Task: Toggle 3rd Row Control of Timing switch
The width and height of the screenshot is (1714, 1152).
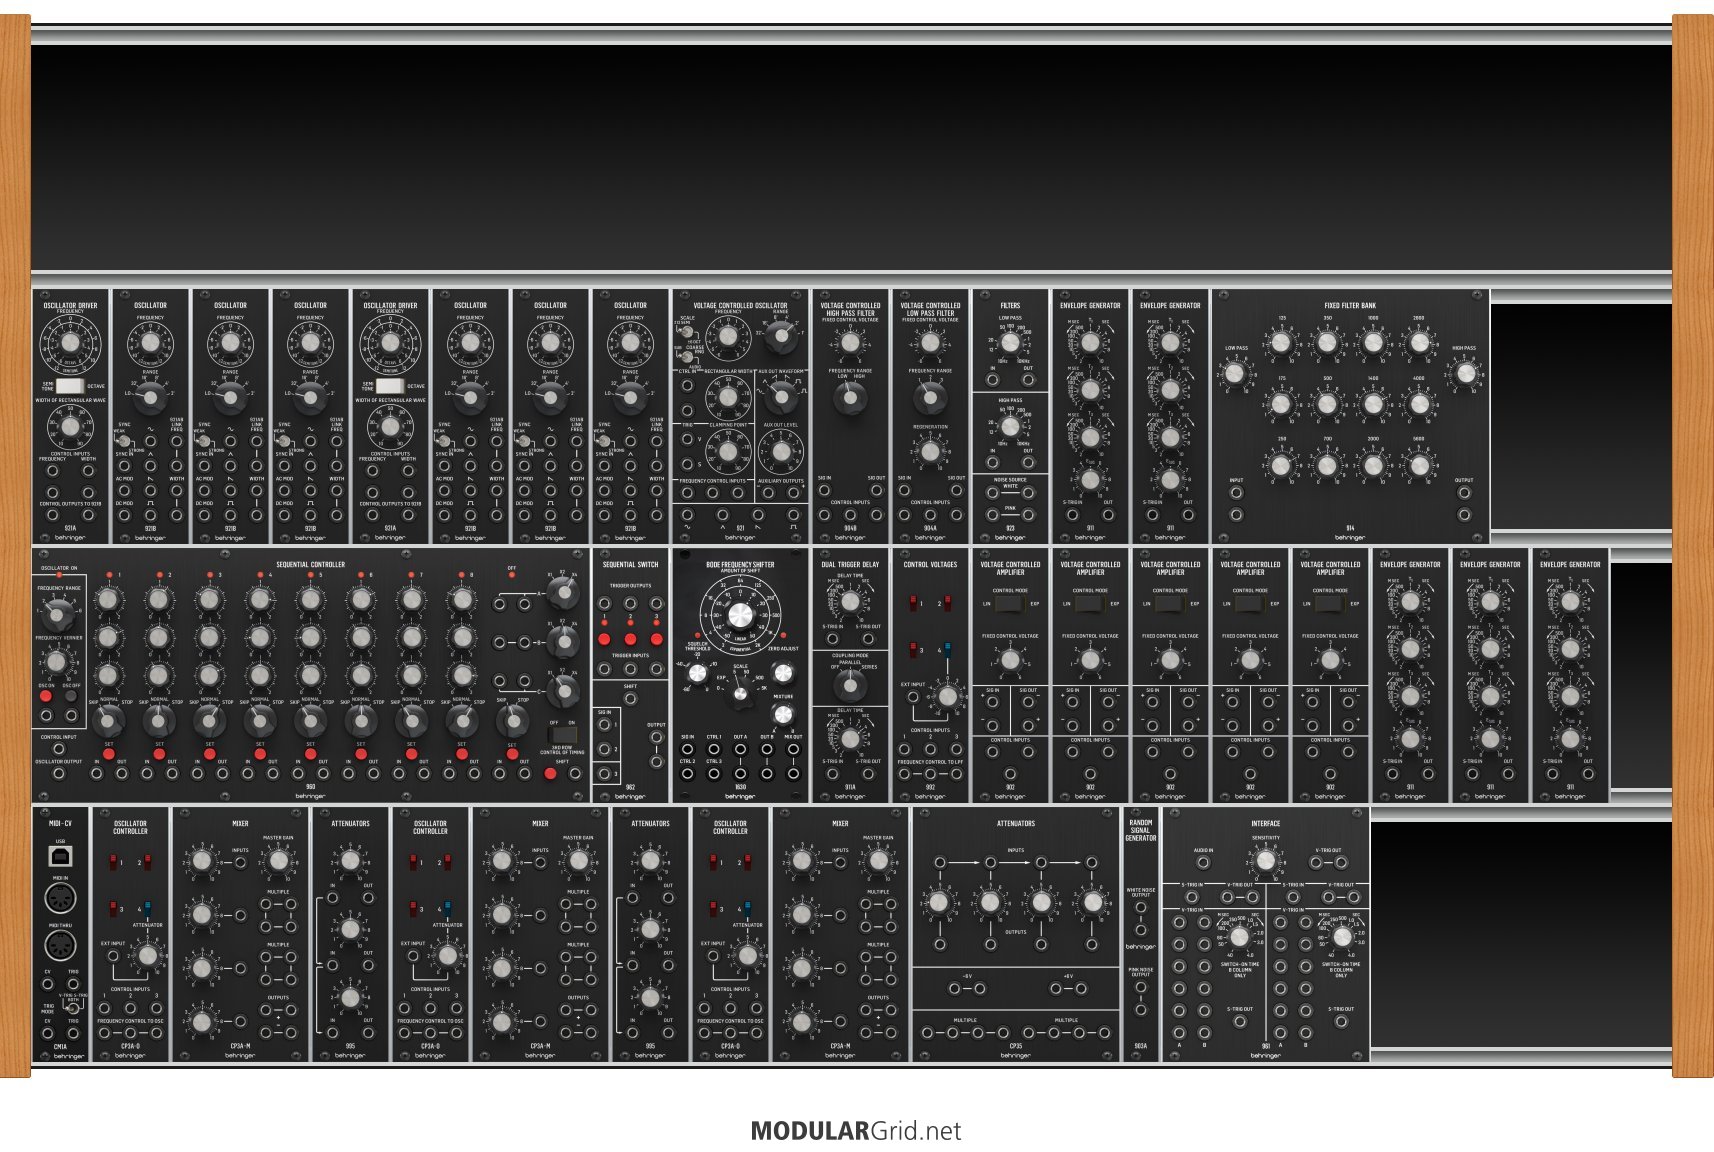Action: [563, 734]
